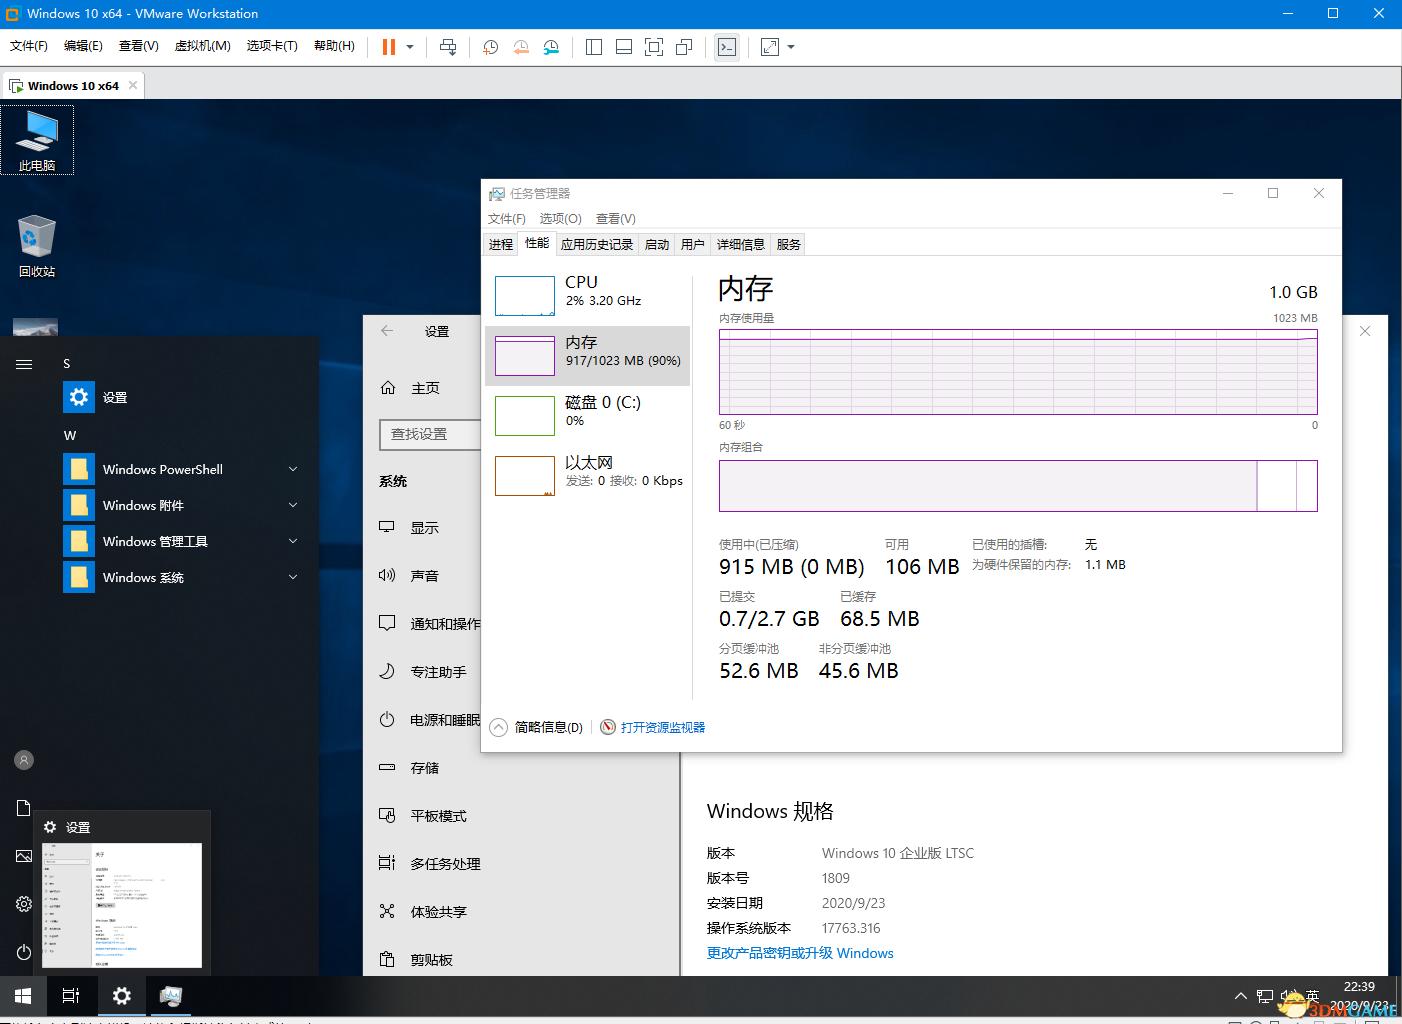
Task: Pause the virtual machine in VMware toolbar
Action: point(389,47)
